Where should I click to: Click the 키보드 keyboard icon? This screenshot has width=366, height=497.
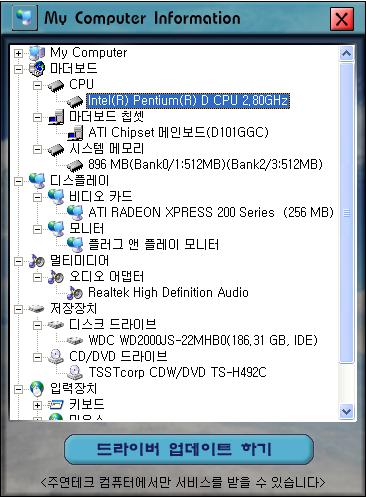pyautogui.click(x=56, y=405)
